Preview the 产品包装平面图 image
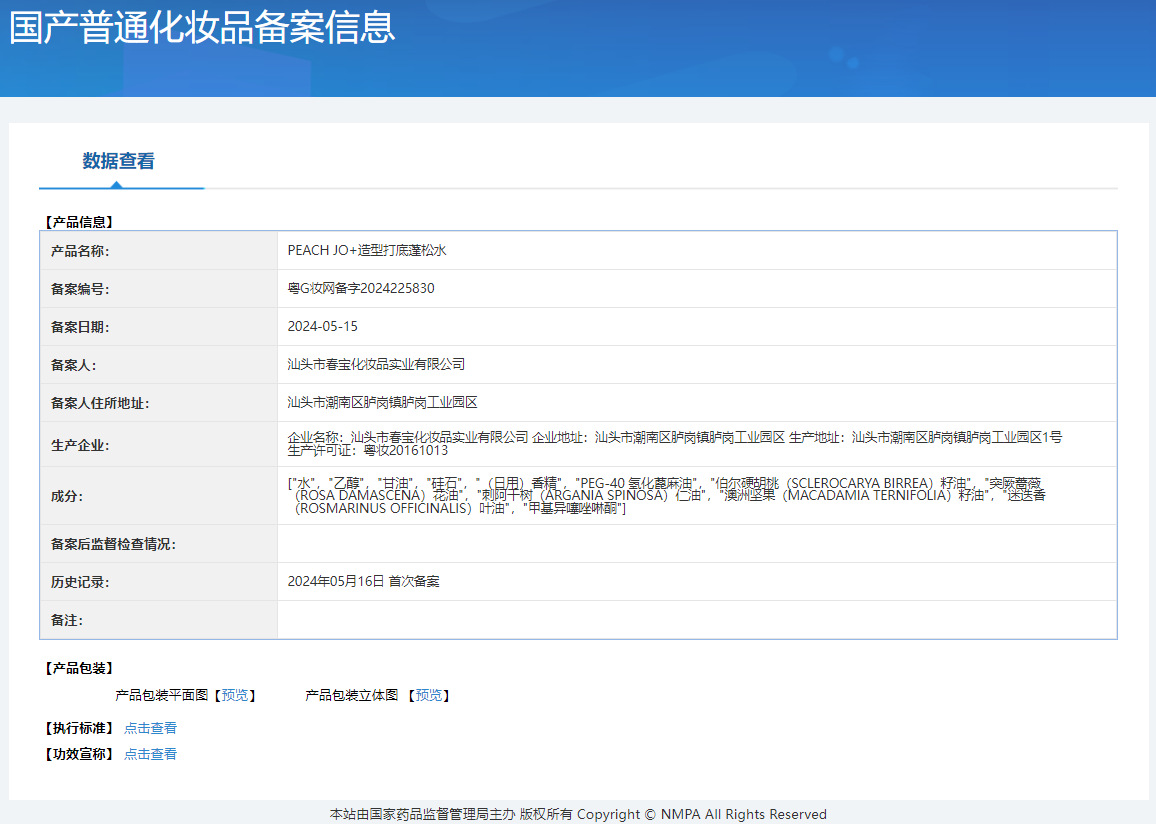Screen dimensions: 1156x824 click(234, 695)
